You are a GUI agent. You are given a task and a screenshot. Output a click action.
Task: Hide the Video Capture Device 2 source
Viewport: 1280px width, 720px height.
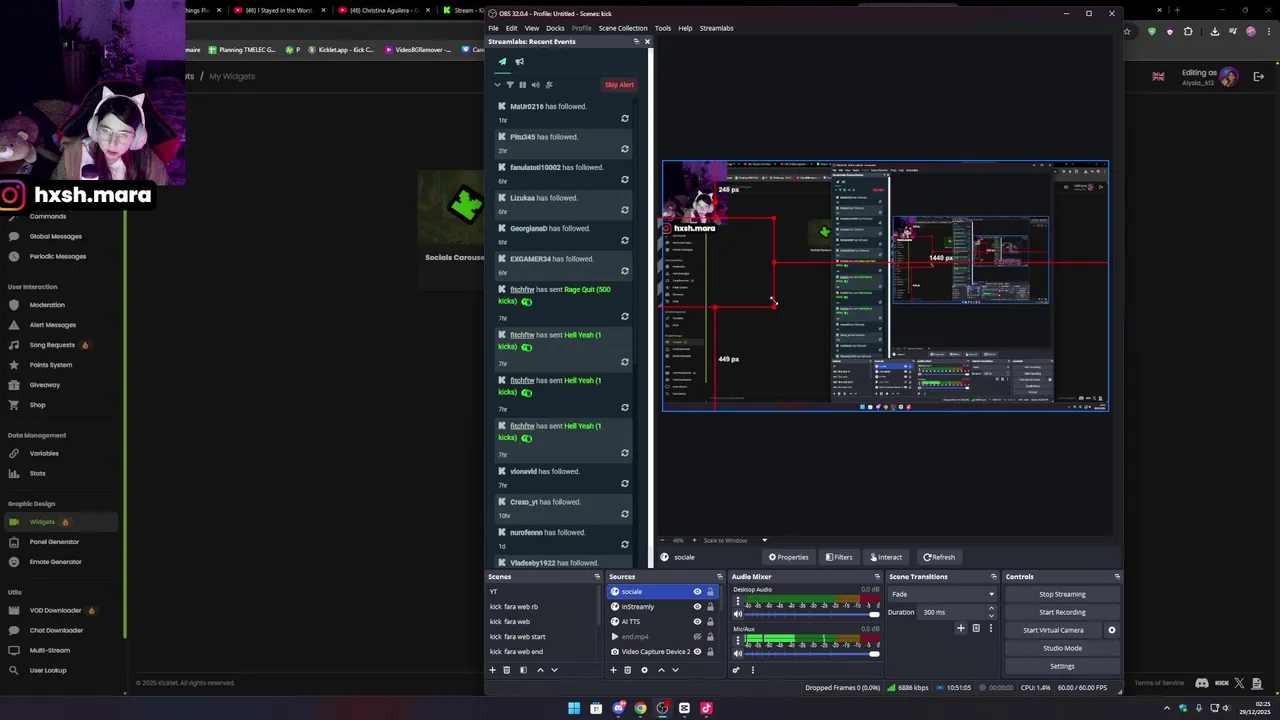tap(697, 652)
